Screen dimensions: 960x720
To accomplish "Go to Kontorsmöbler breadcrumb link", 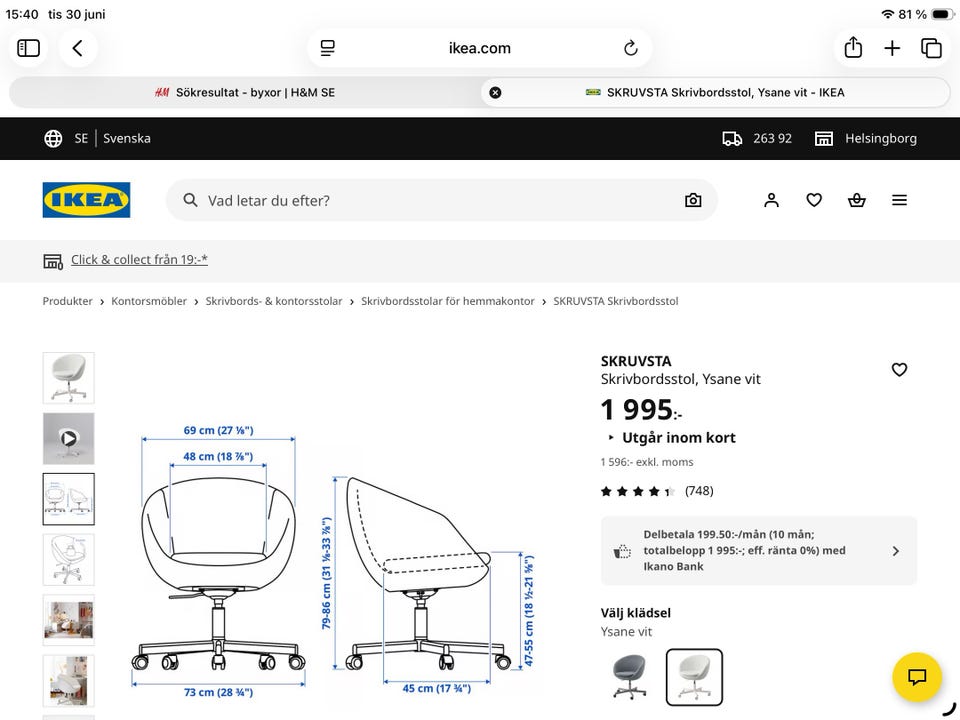I will click(149, 301).
